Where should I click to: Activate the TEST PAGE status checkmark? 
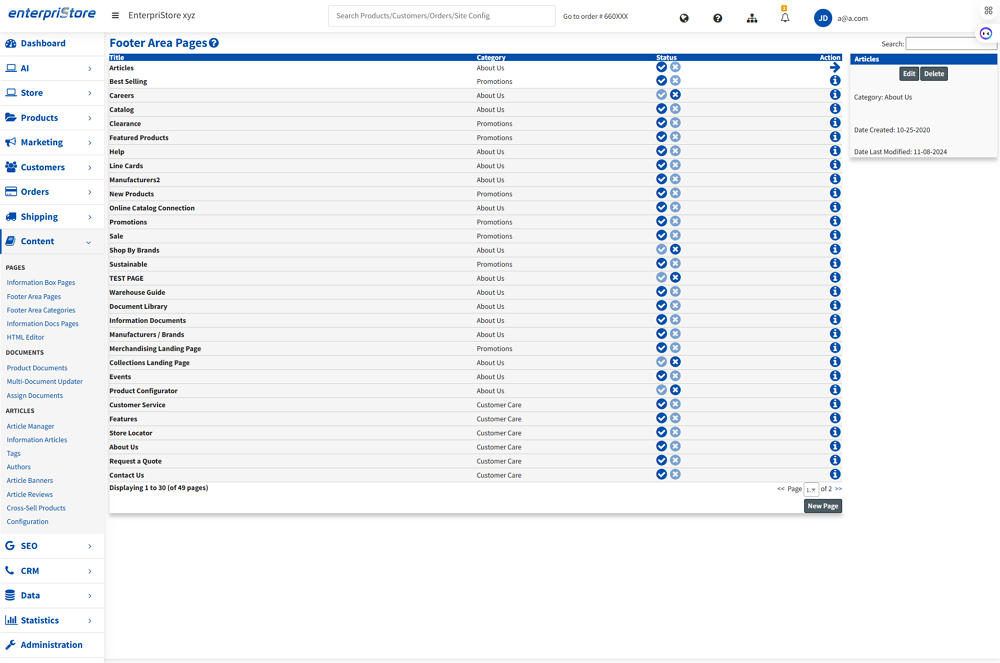pyautogui.click(x=661, y=278)
